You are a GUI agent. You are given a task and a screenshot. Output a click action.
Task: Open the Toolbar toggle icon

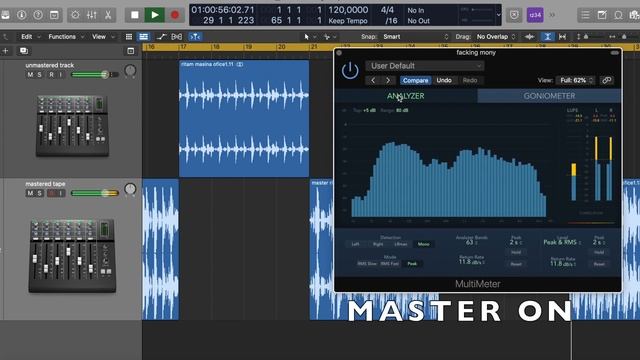54,15
